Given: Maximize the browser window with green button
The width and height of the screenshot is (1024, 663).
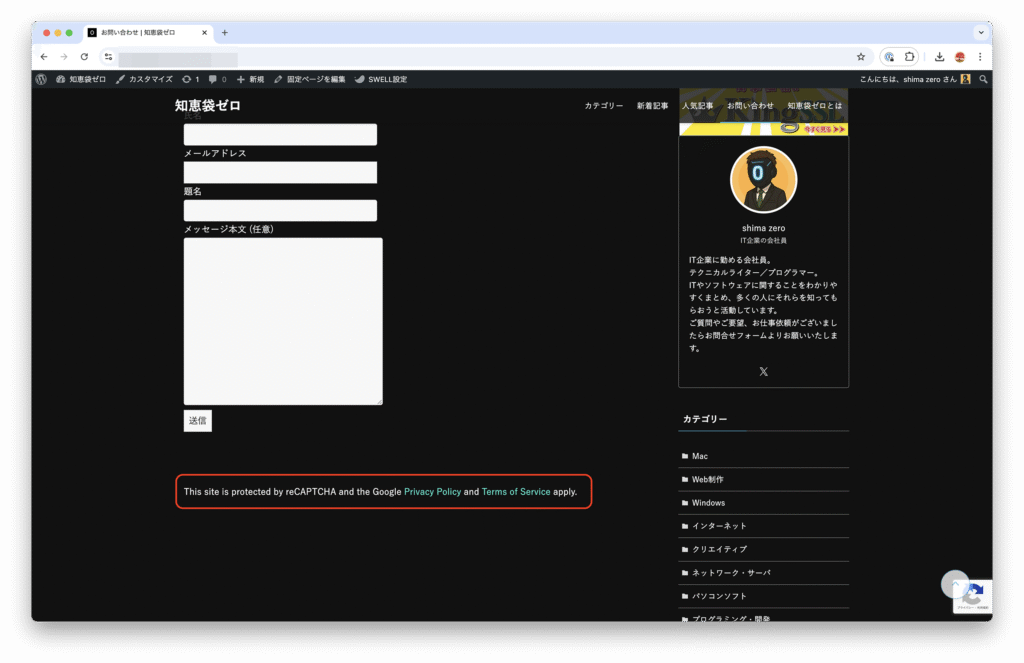Looking at the screenshot, I should (69, 33).
